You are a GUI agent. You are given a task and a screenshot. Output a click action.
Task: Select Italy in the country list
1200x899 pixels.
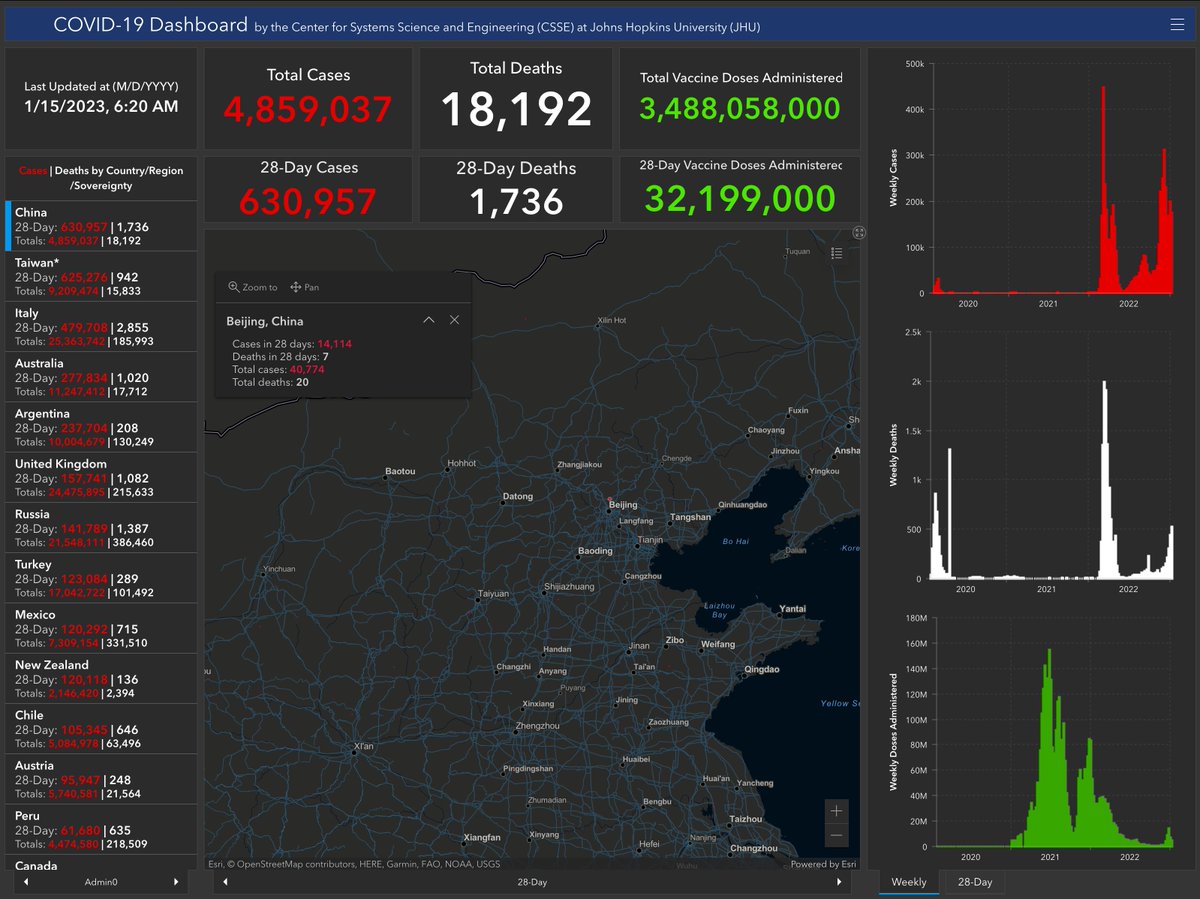click(101, 327)
